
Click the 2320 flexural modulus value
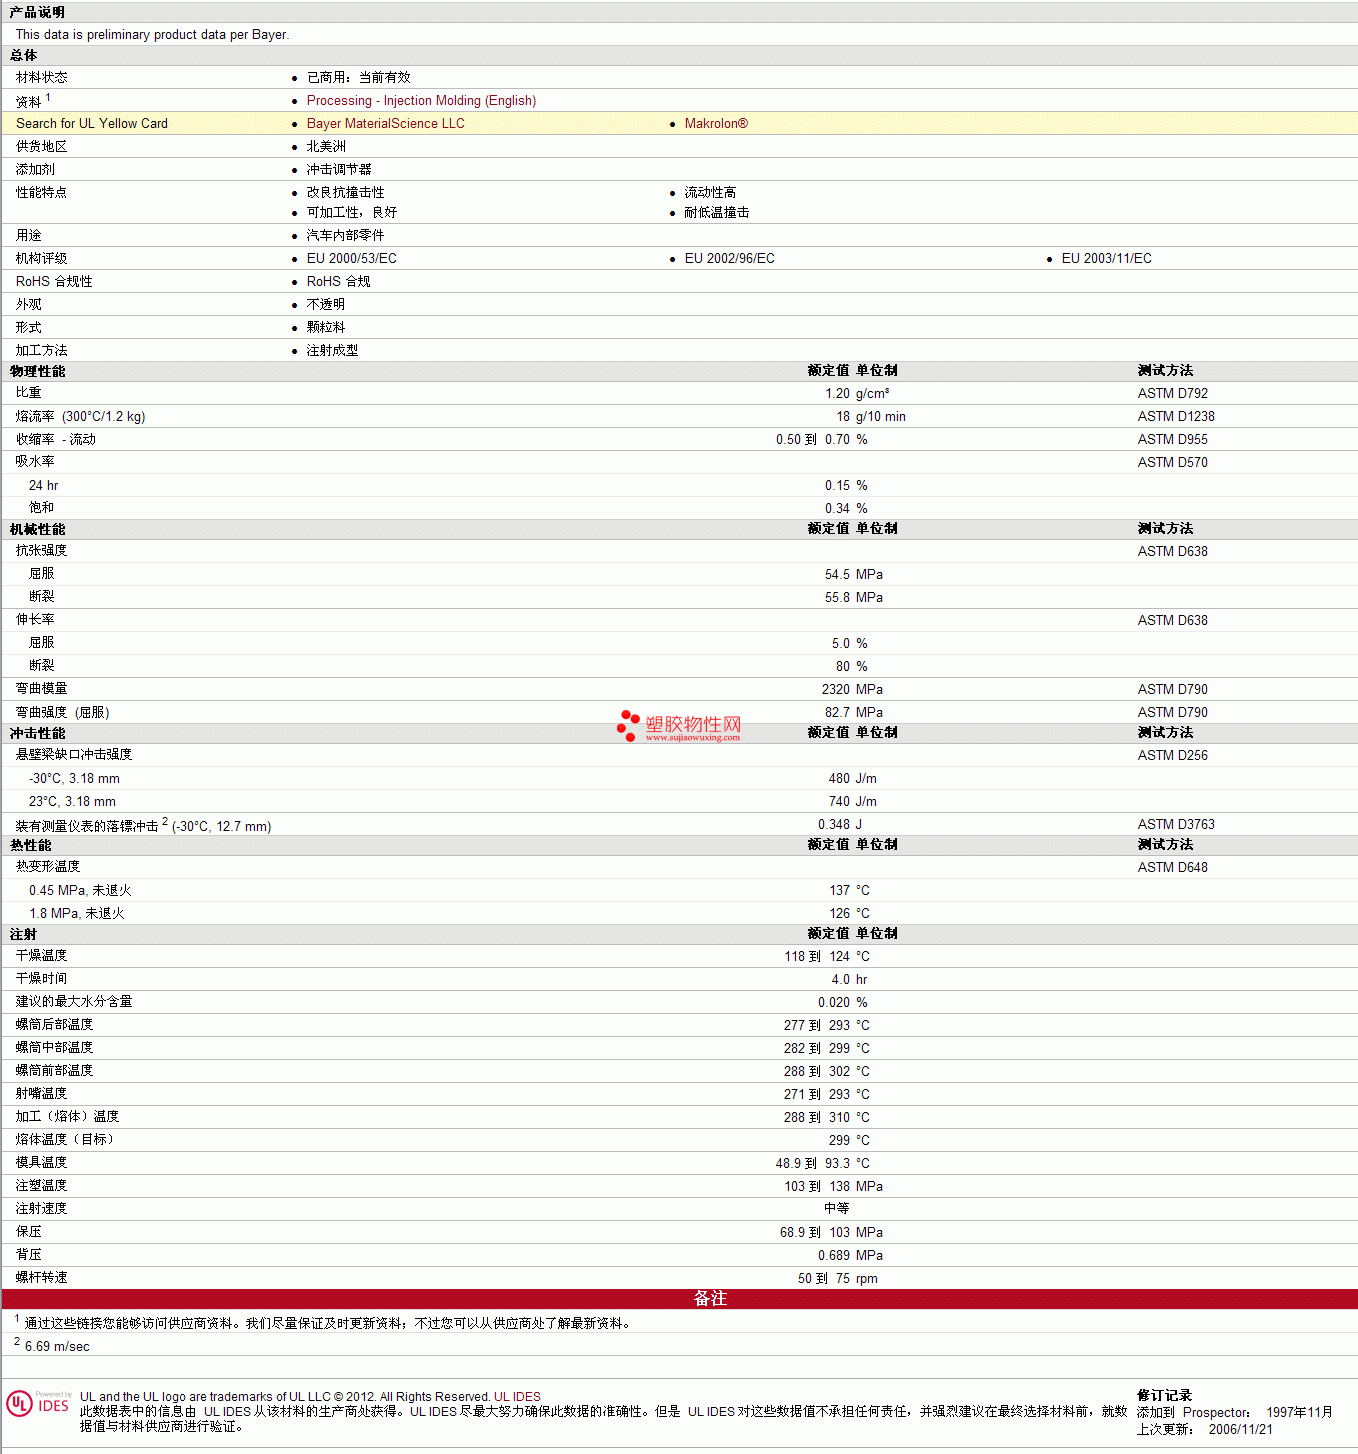[836, 690]
